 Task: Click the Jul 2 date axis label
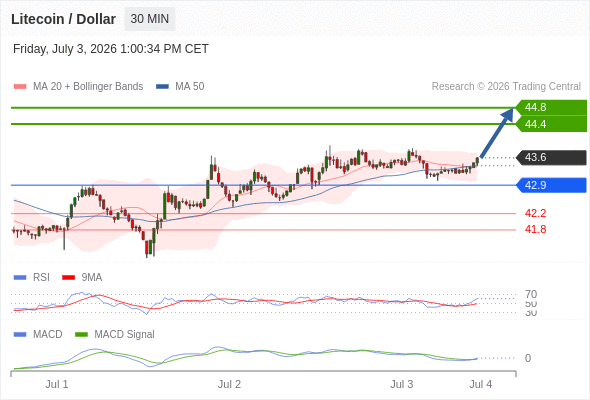click(x=229, y=384)
